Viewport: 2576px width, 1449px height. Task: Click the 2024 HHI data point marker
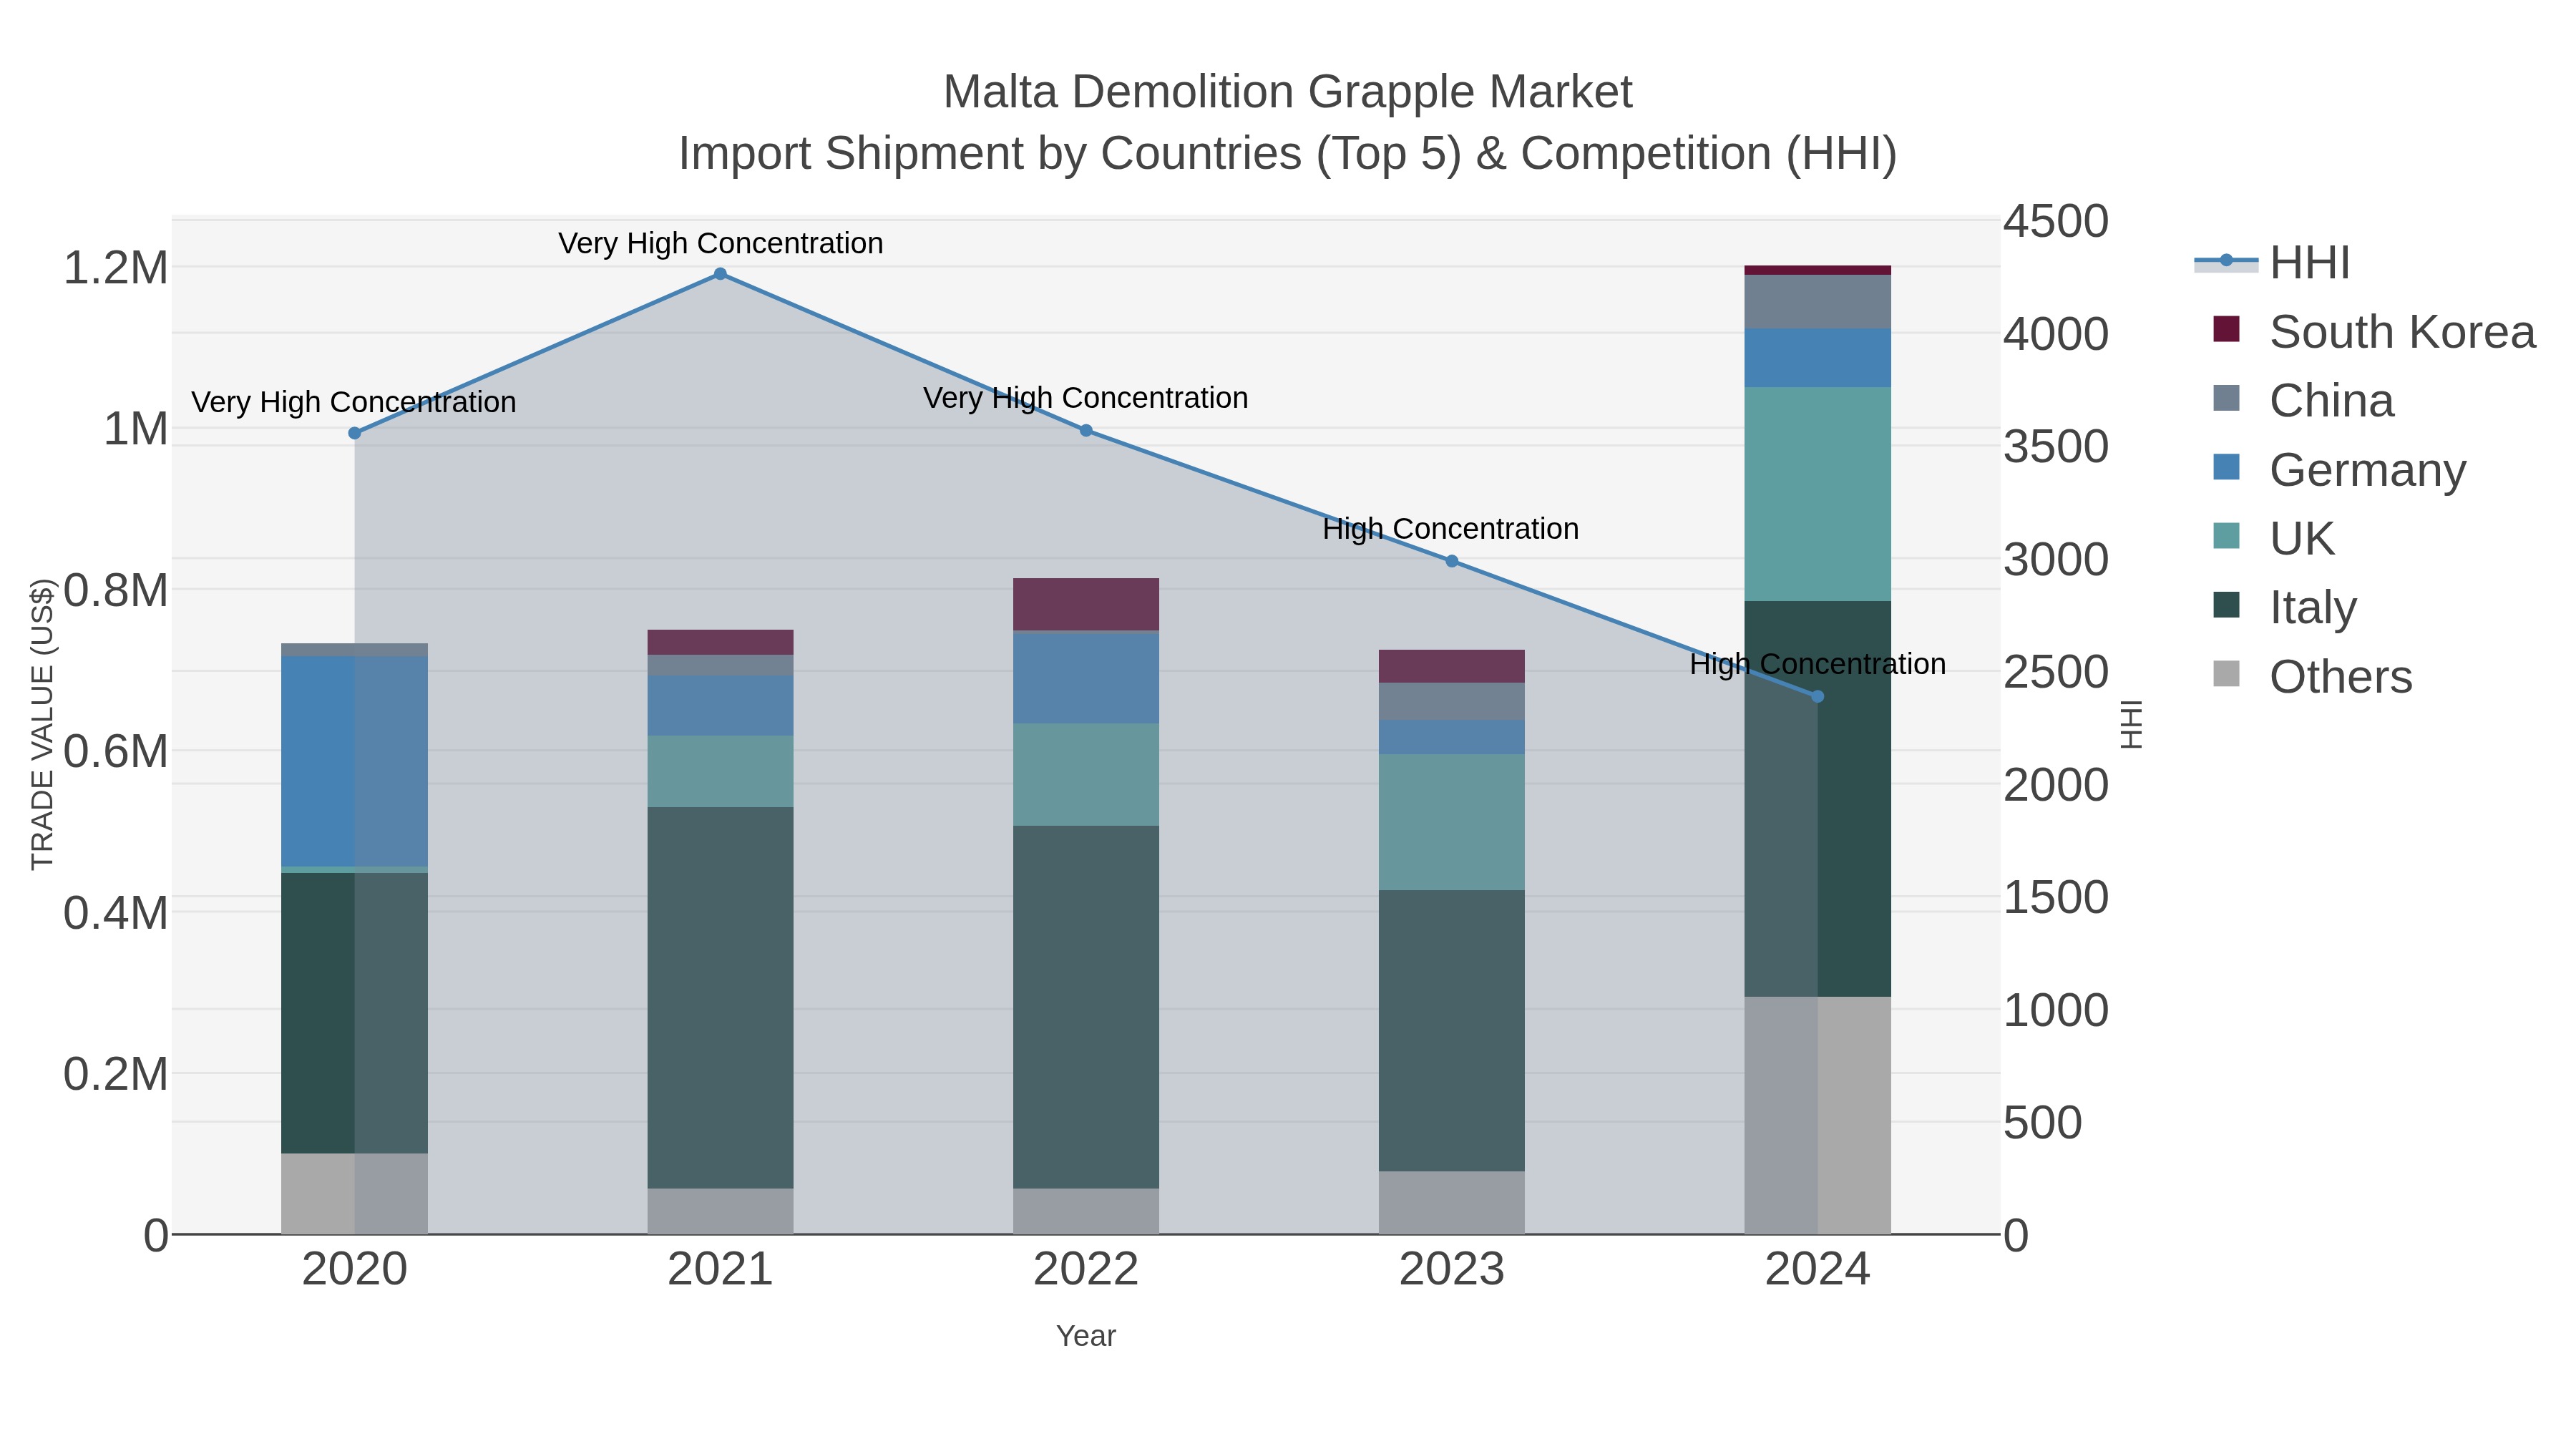(x=1818, y=697)
